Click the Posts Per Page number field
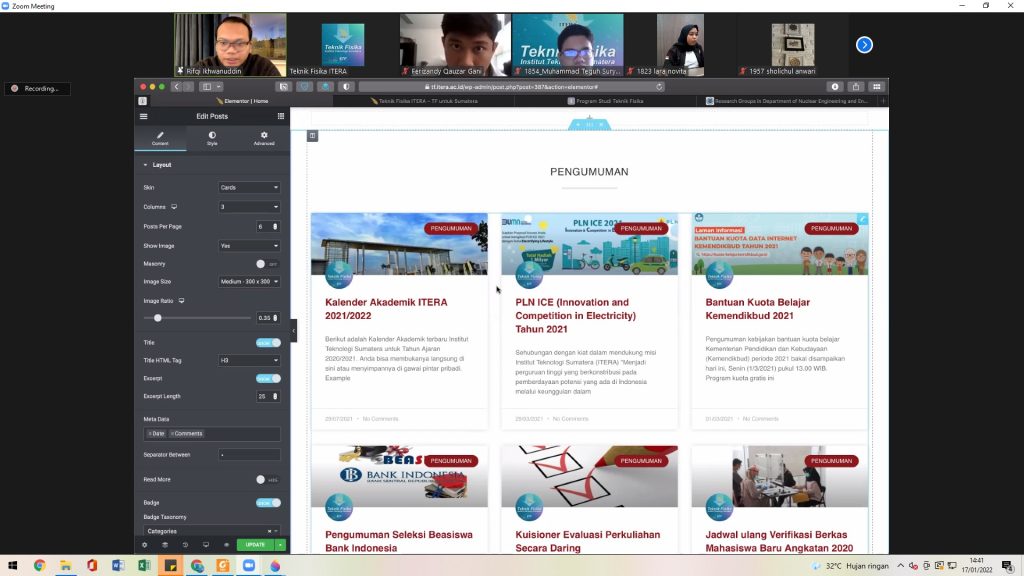This screenshot has width=1024, height=576. (x=268, y=227)
